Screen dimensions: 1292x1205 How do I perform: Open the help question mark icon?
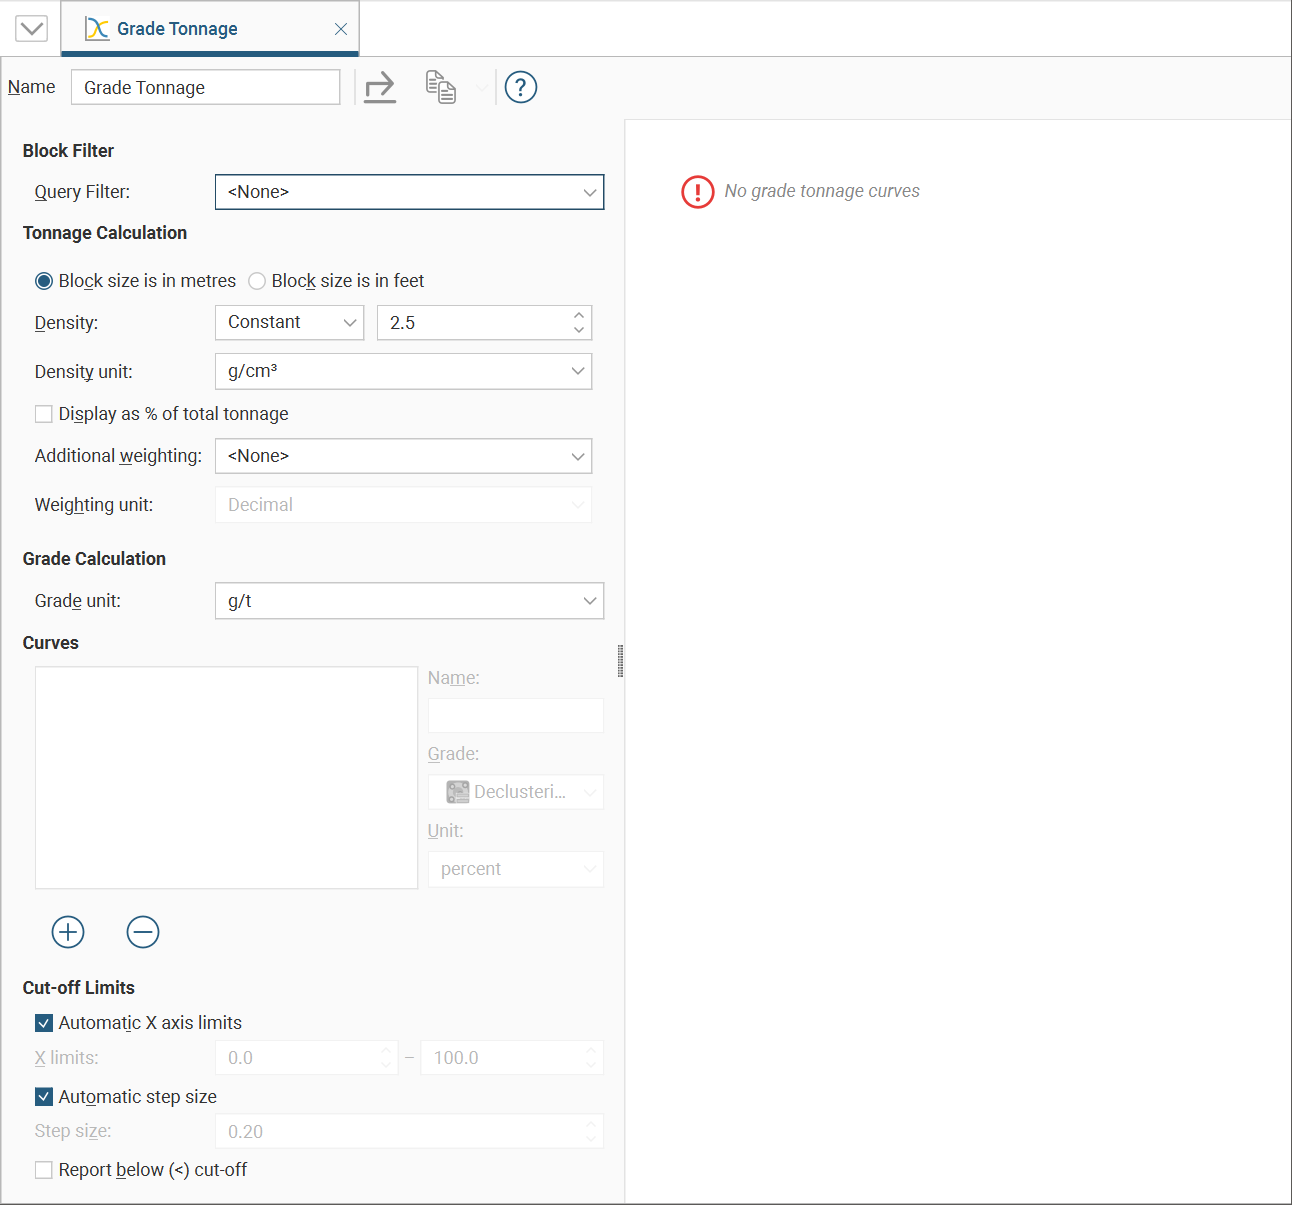click(x=521, y=88)
